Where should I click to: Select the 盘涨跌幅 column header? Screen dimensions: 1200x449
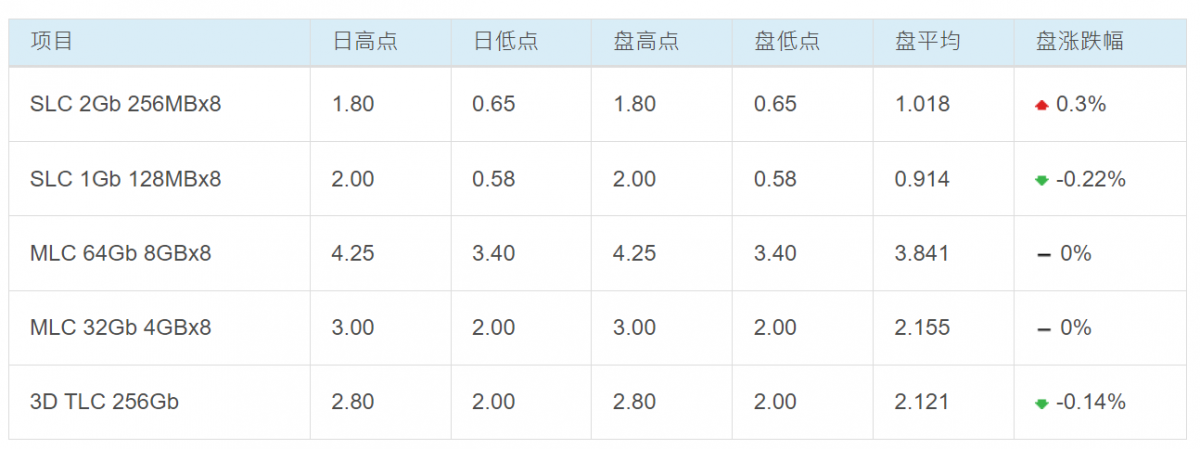tap(1080, 41)
